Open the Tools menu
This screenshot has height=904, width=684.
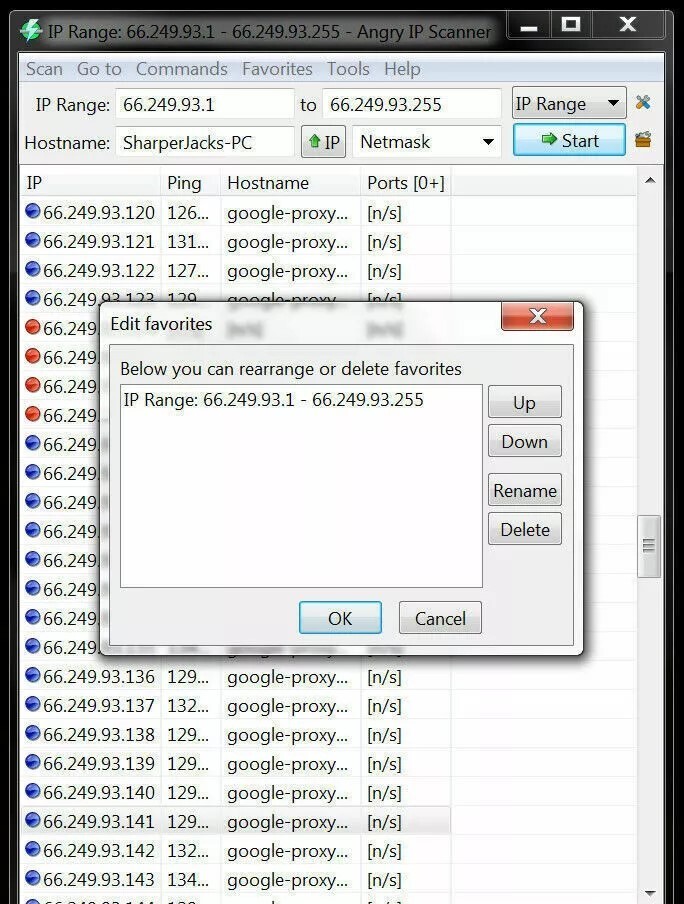click(x=348, y=69)
